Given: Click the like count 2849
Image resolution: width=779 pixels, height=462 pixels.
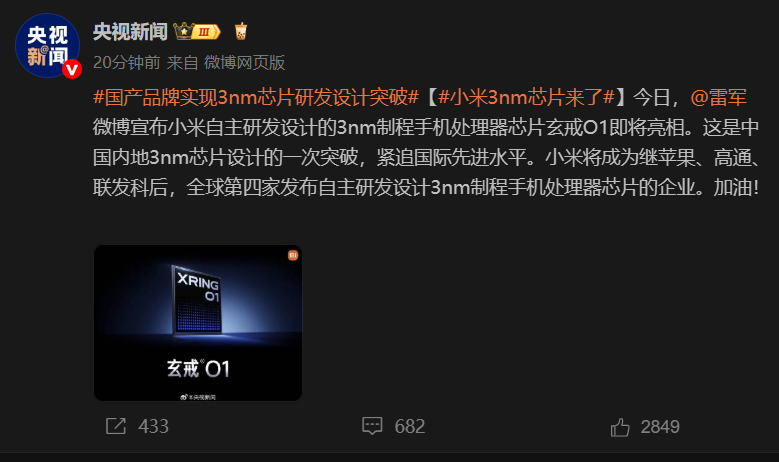Looking at the screenshot, I should click(660, 427).
